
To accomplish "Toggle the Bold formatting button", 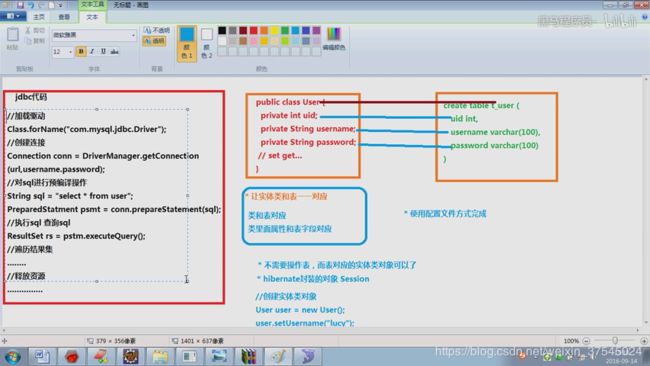I will point(81,51).
